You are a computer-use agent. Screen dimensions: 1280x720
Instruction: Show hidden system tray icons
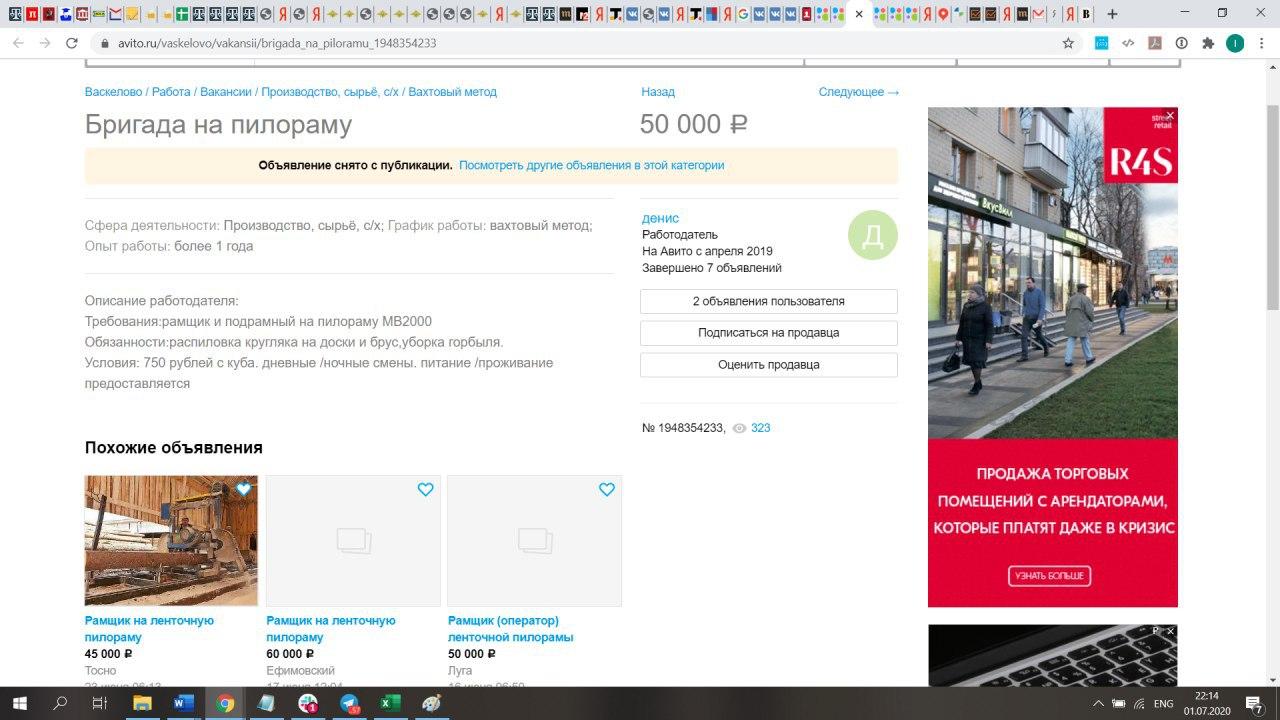(x=1098, y=704)
